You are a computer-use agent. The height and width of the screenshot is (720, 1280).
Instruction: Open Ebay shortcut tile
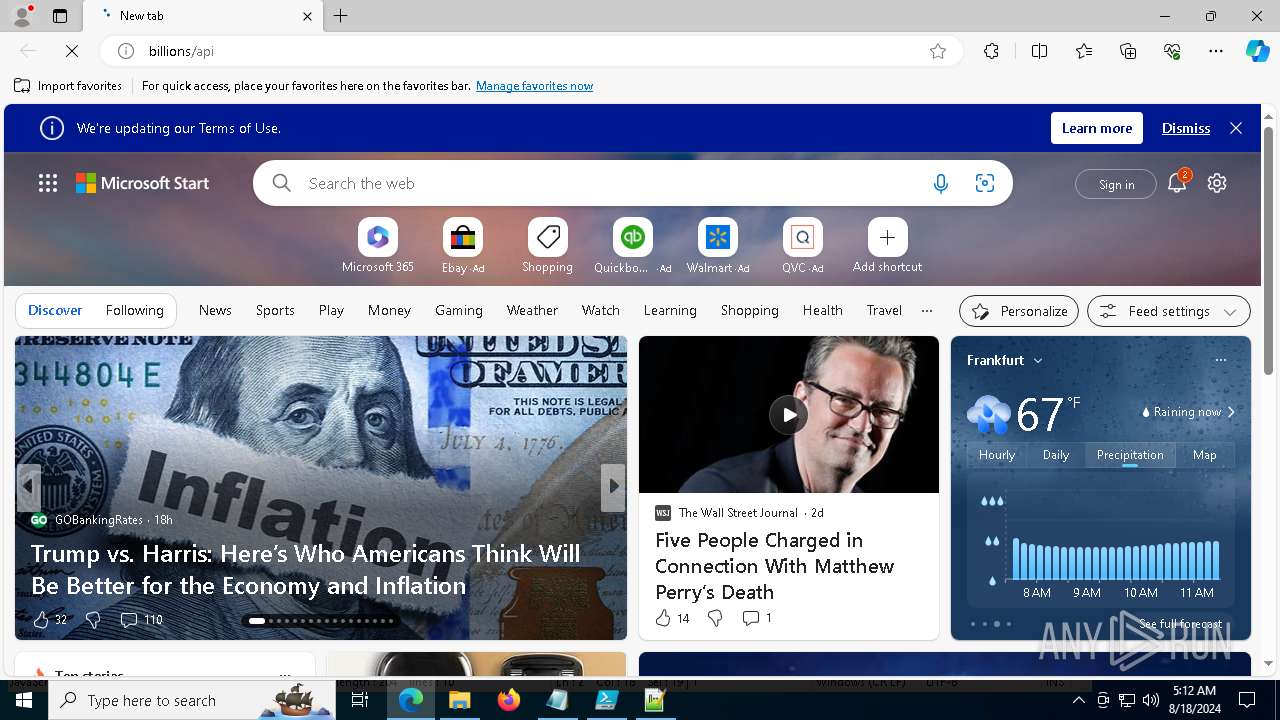point(463,246)
